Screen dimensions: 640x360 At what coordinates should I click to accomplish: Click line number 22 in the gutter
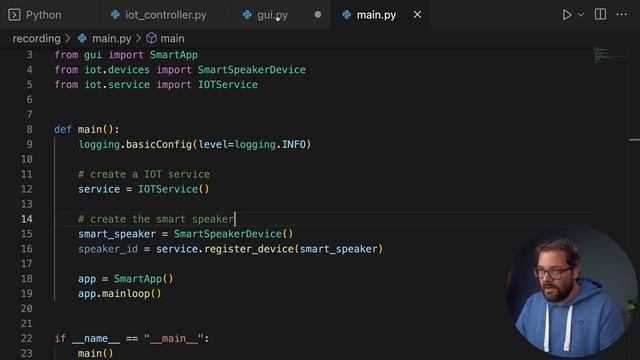(27, 338)
